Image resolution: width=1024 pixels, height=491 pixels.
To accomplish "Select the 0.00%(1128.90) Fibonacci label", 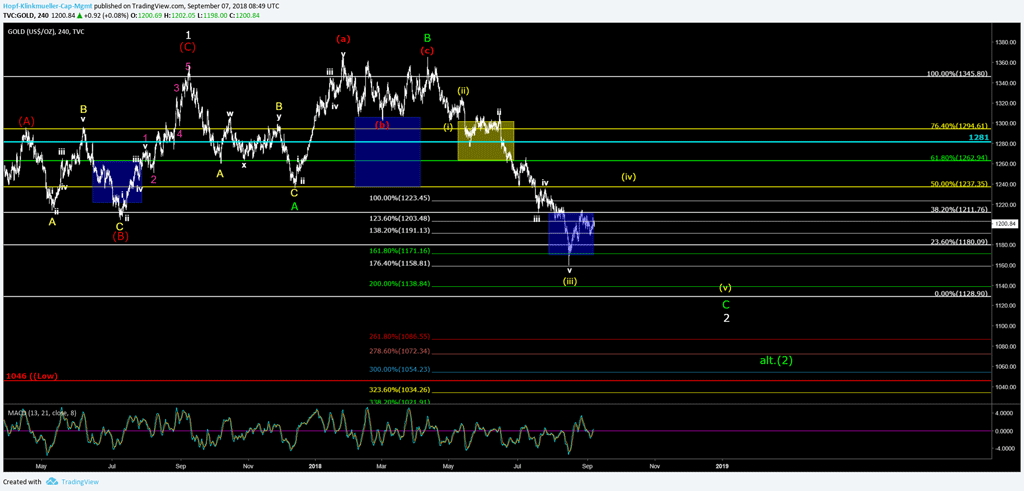I will (x=958, y=294).
